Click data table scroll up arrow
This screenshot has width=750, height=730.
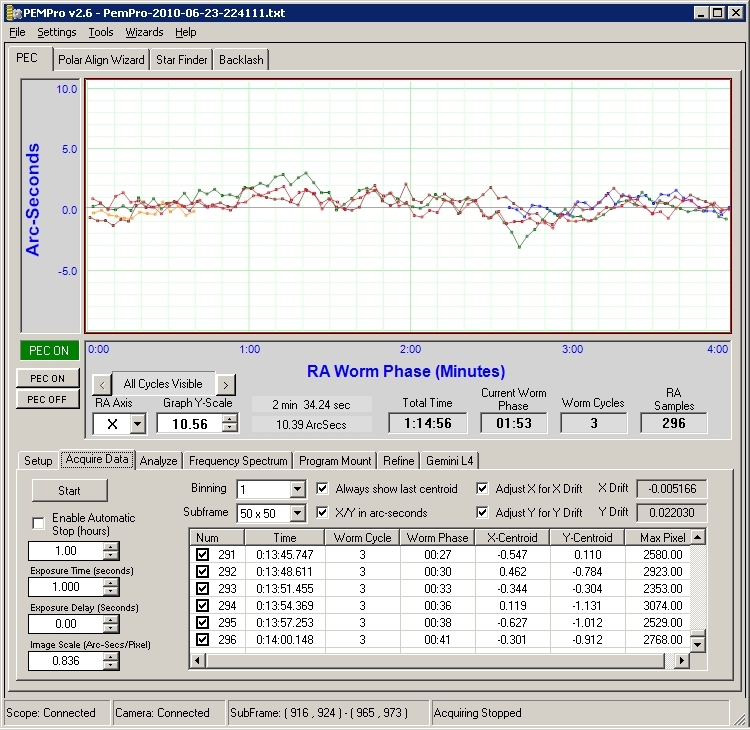pos(698,537)
